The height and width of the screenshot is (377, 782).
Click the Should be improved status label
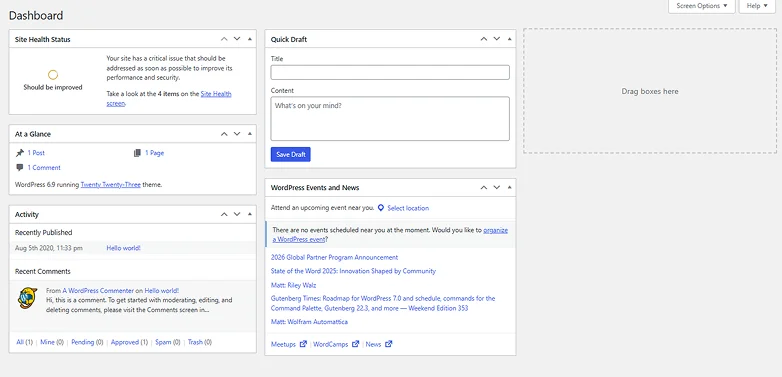[x=53, y=87]
